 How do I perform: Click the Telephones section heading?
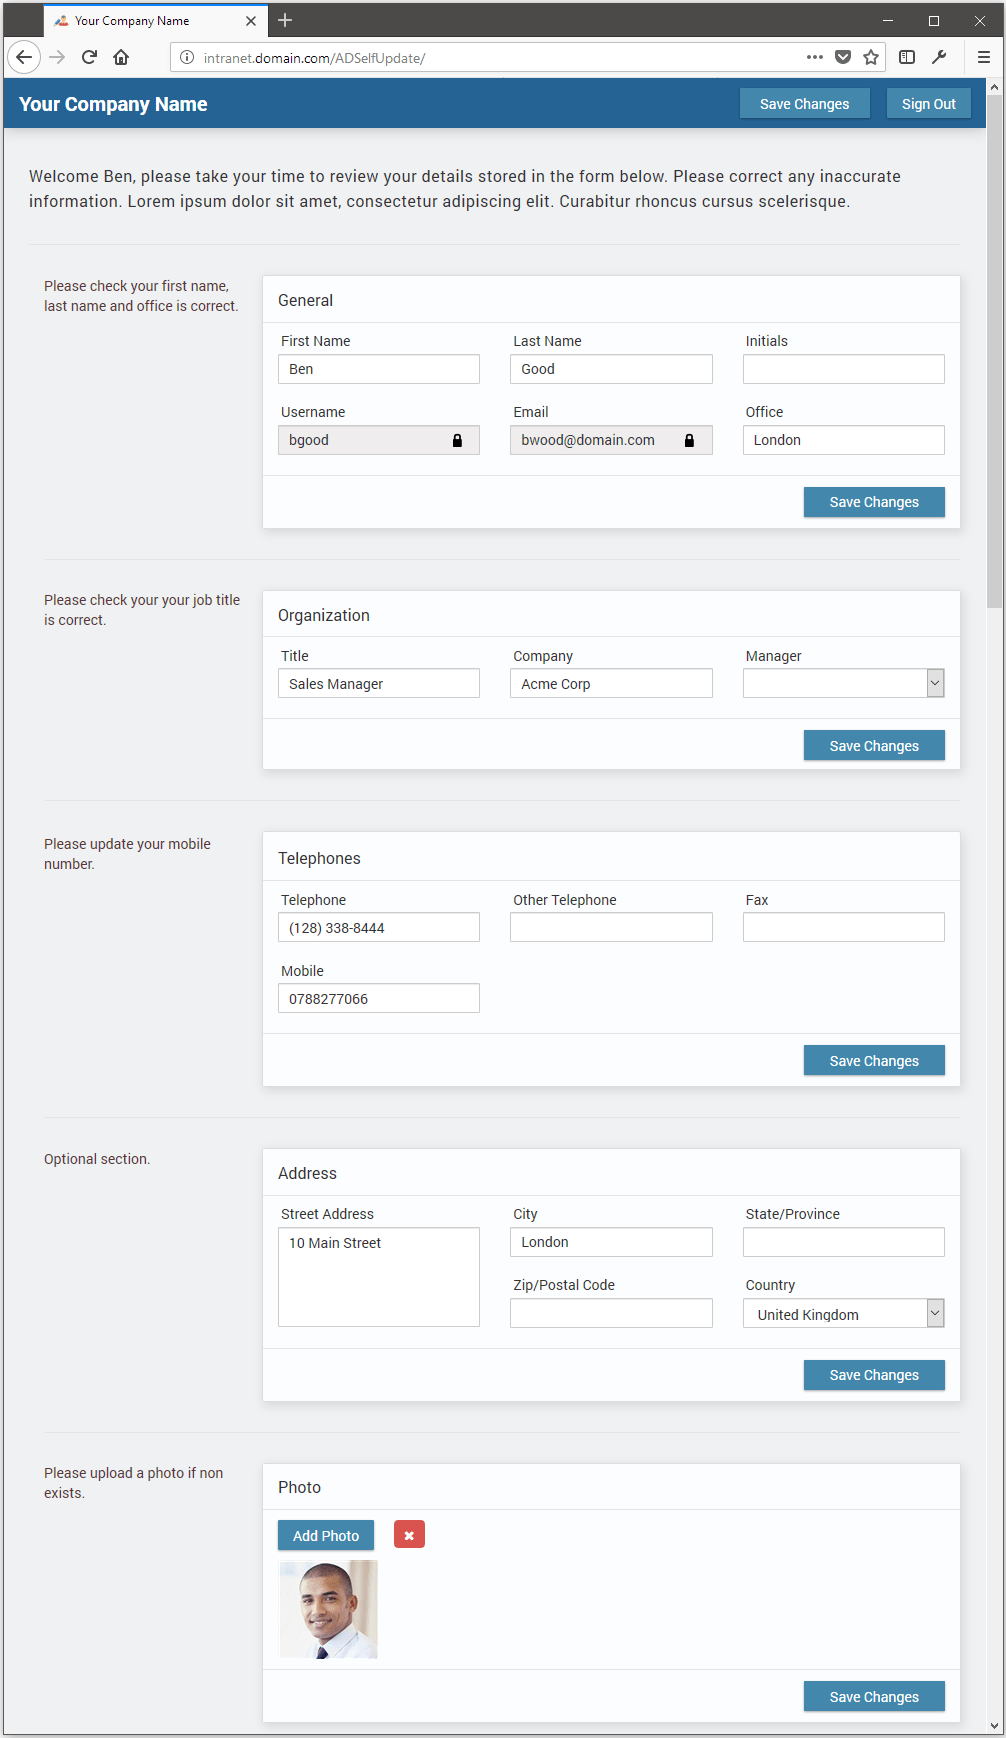pyautogui.click(x=319, y=858)
